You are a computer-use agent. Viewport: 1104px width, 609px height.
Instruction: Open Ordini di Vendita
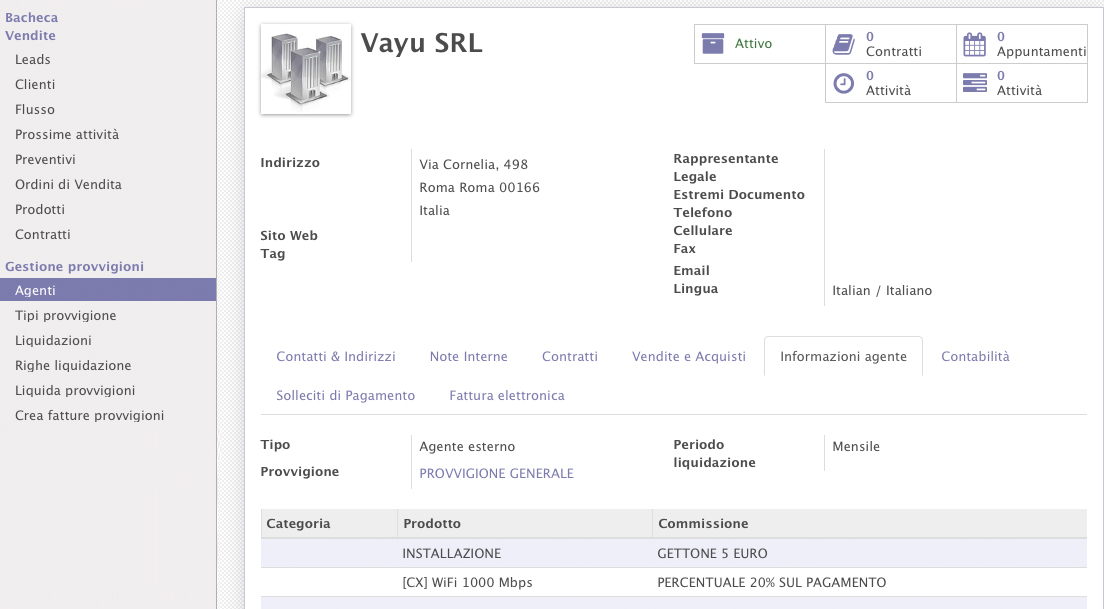pos(68,184)
